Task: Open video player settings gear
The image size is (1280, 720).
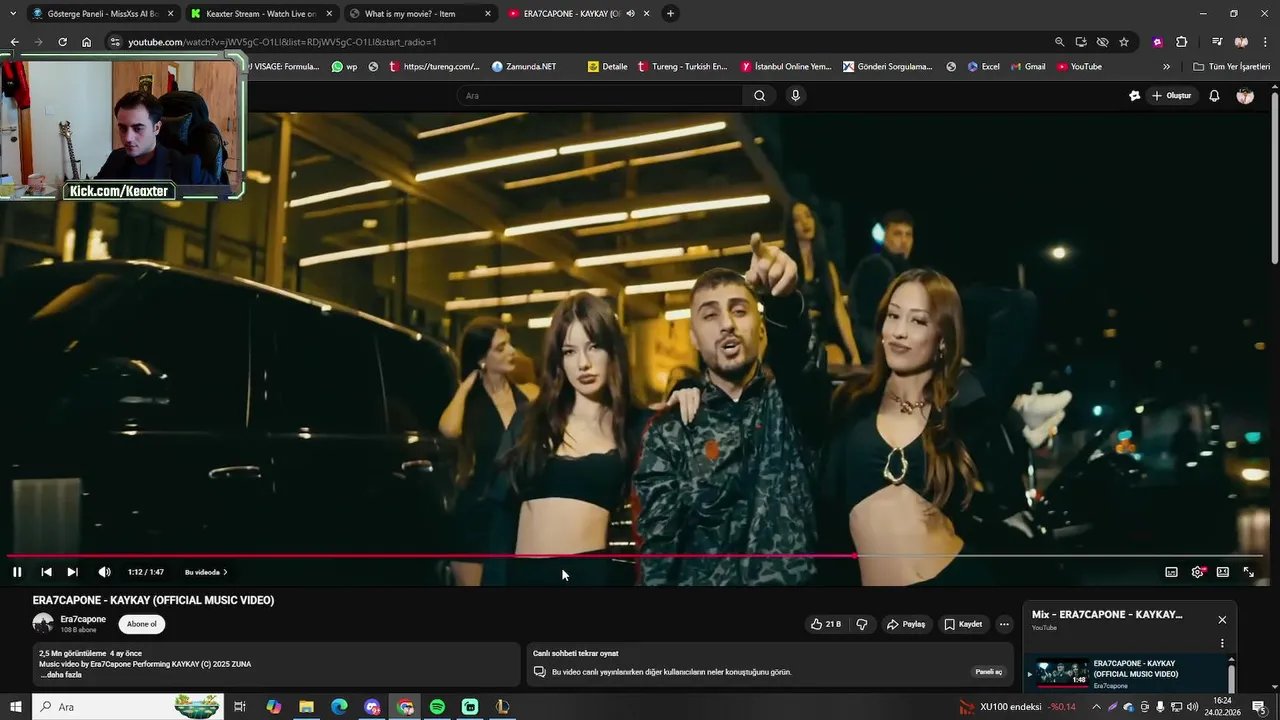Action: click(1197, 572)
